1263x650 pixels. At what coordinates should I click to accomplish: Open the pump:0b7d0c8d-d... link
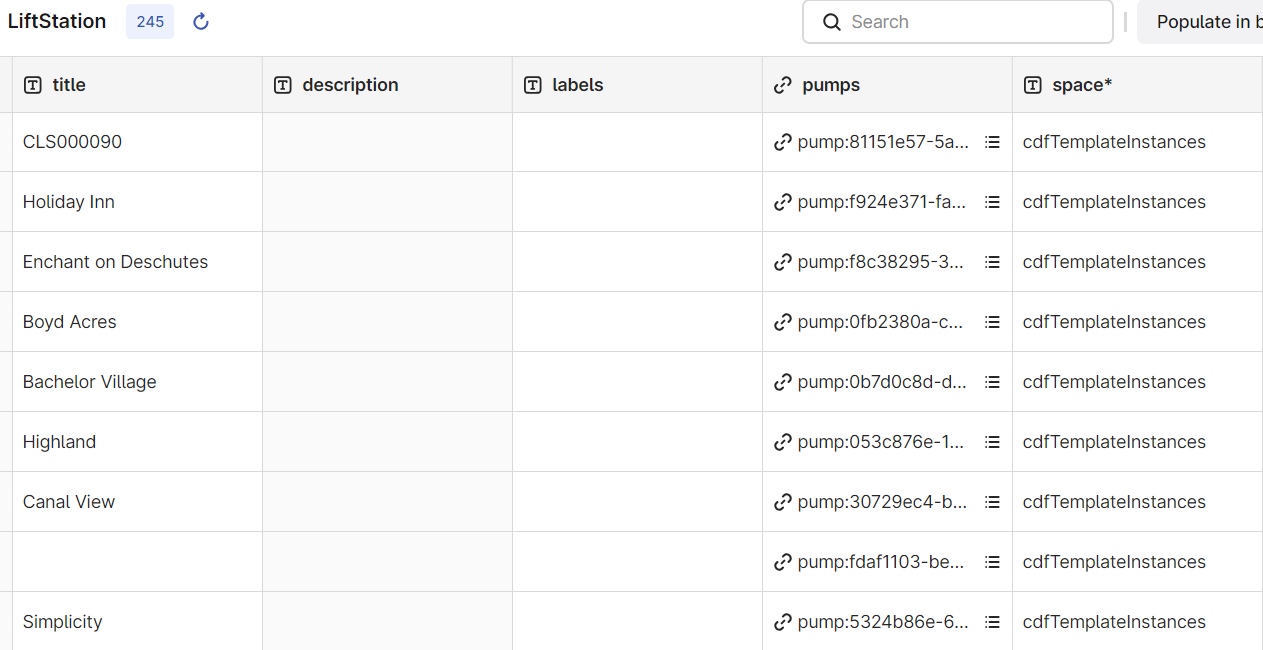[x=882, y=382]
